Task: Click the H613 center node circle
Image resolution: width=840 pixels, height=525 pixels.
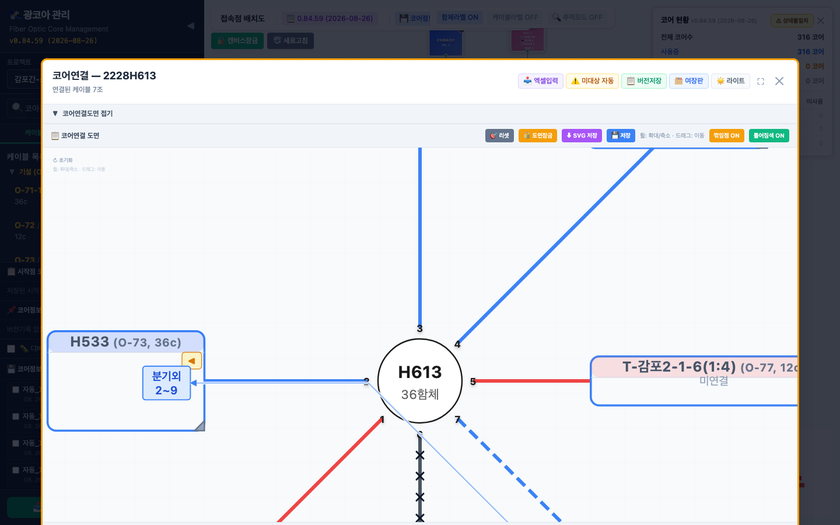Action: pos(419,381)
